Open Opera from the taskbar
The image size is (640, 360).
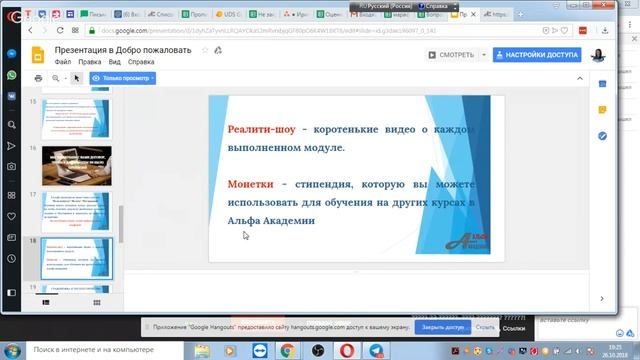coord(347,351)
